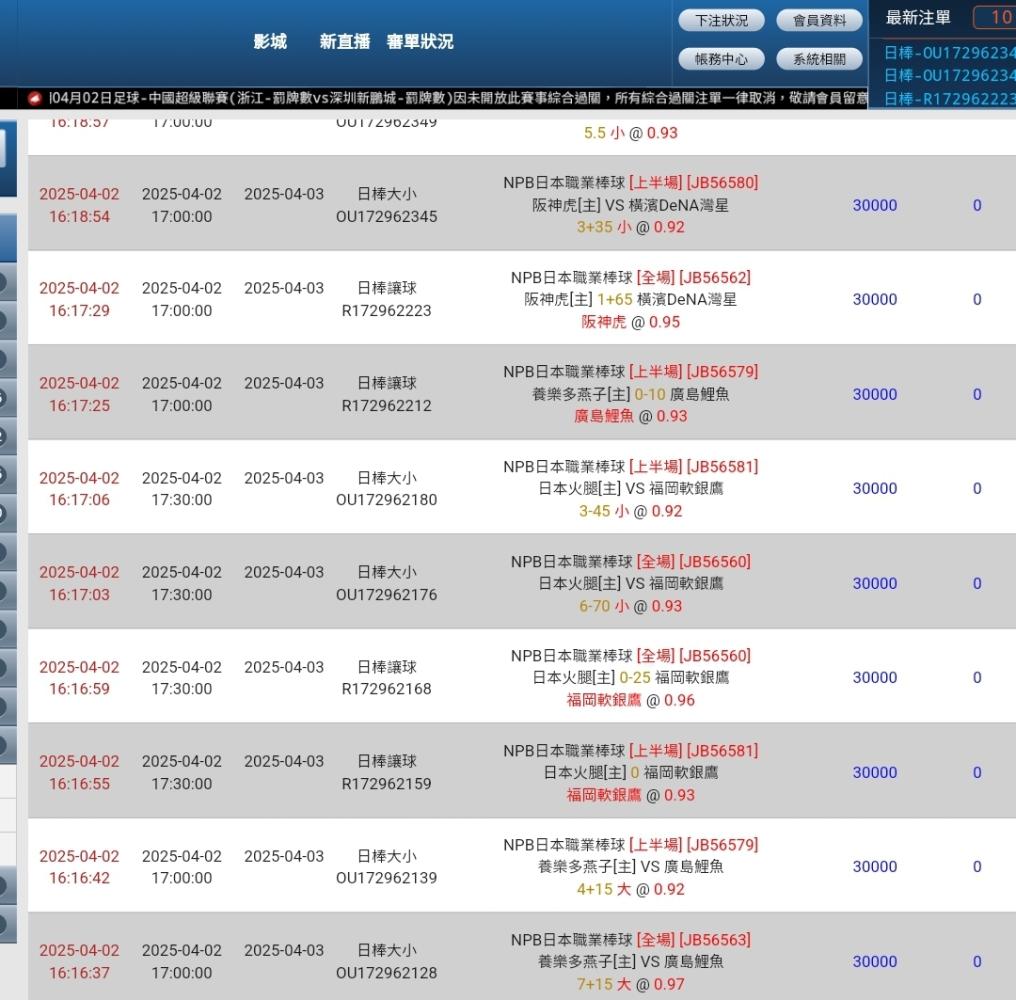The height and width of the screenshot is (1000, 1016).
Task: Select order number OU172962345
Action: pyautogui.click(x=386, y=216)
